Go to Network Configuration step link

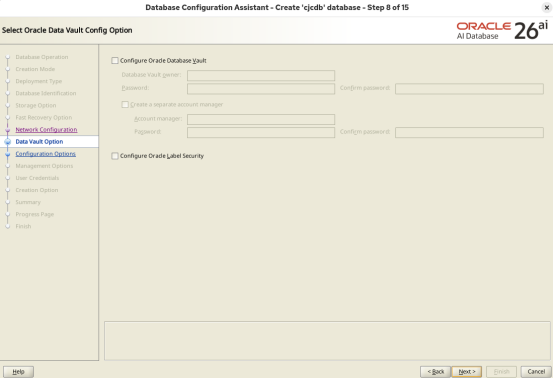pyautogui.click(x=46, y=130)
